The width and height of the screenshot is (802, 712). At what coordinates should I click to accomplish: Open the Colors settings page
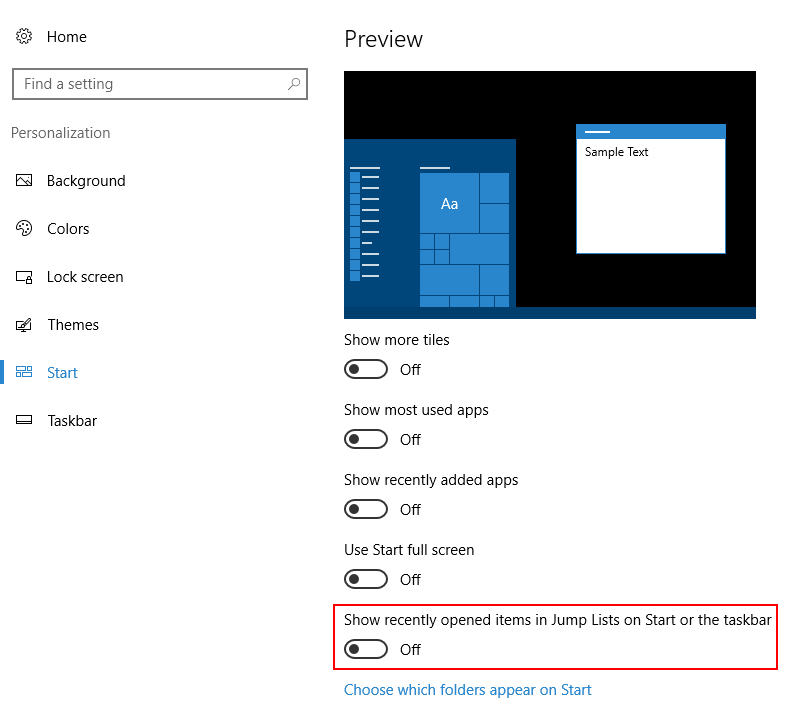click(68, 229)
